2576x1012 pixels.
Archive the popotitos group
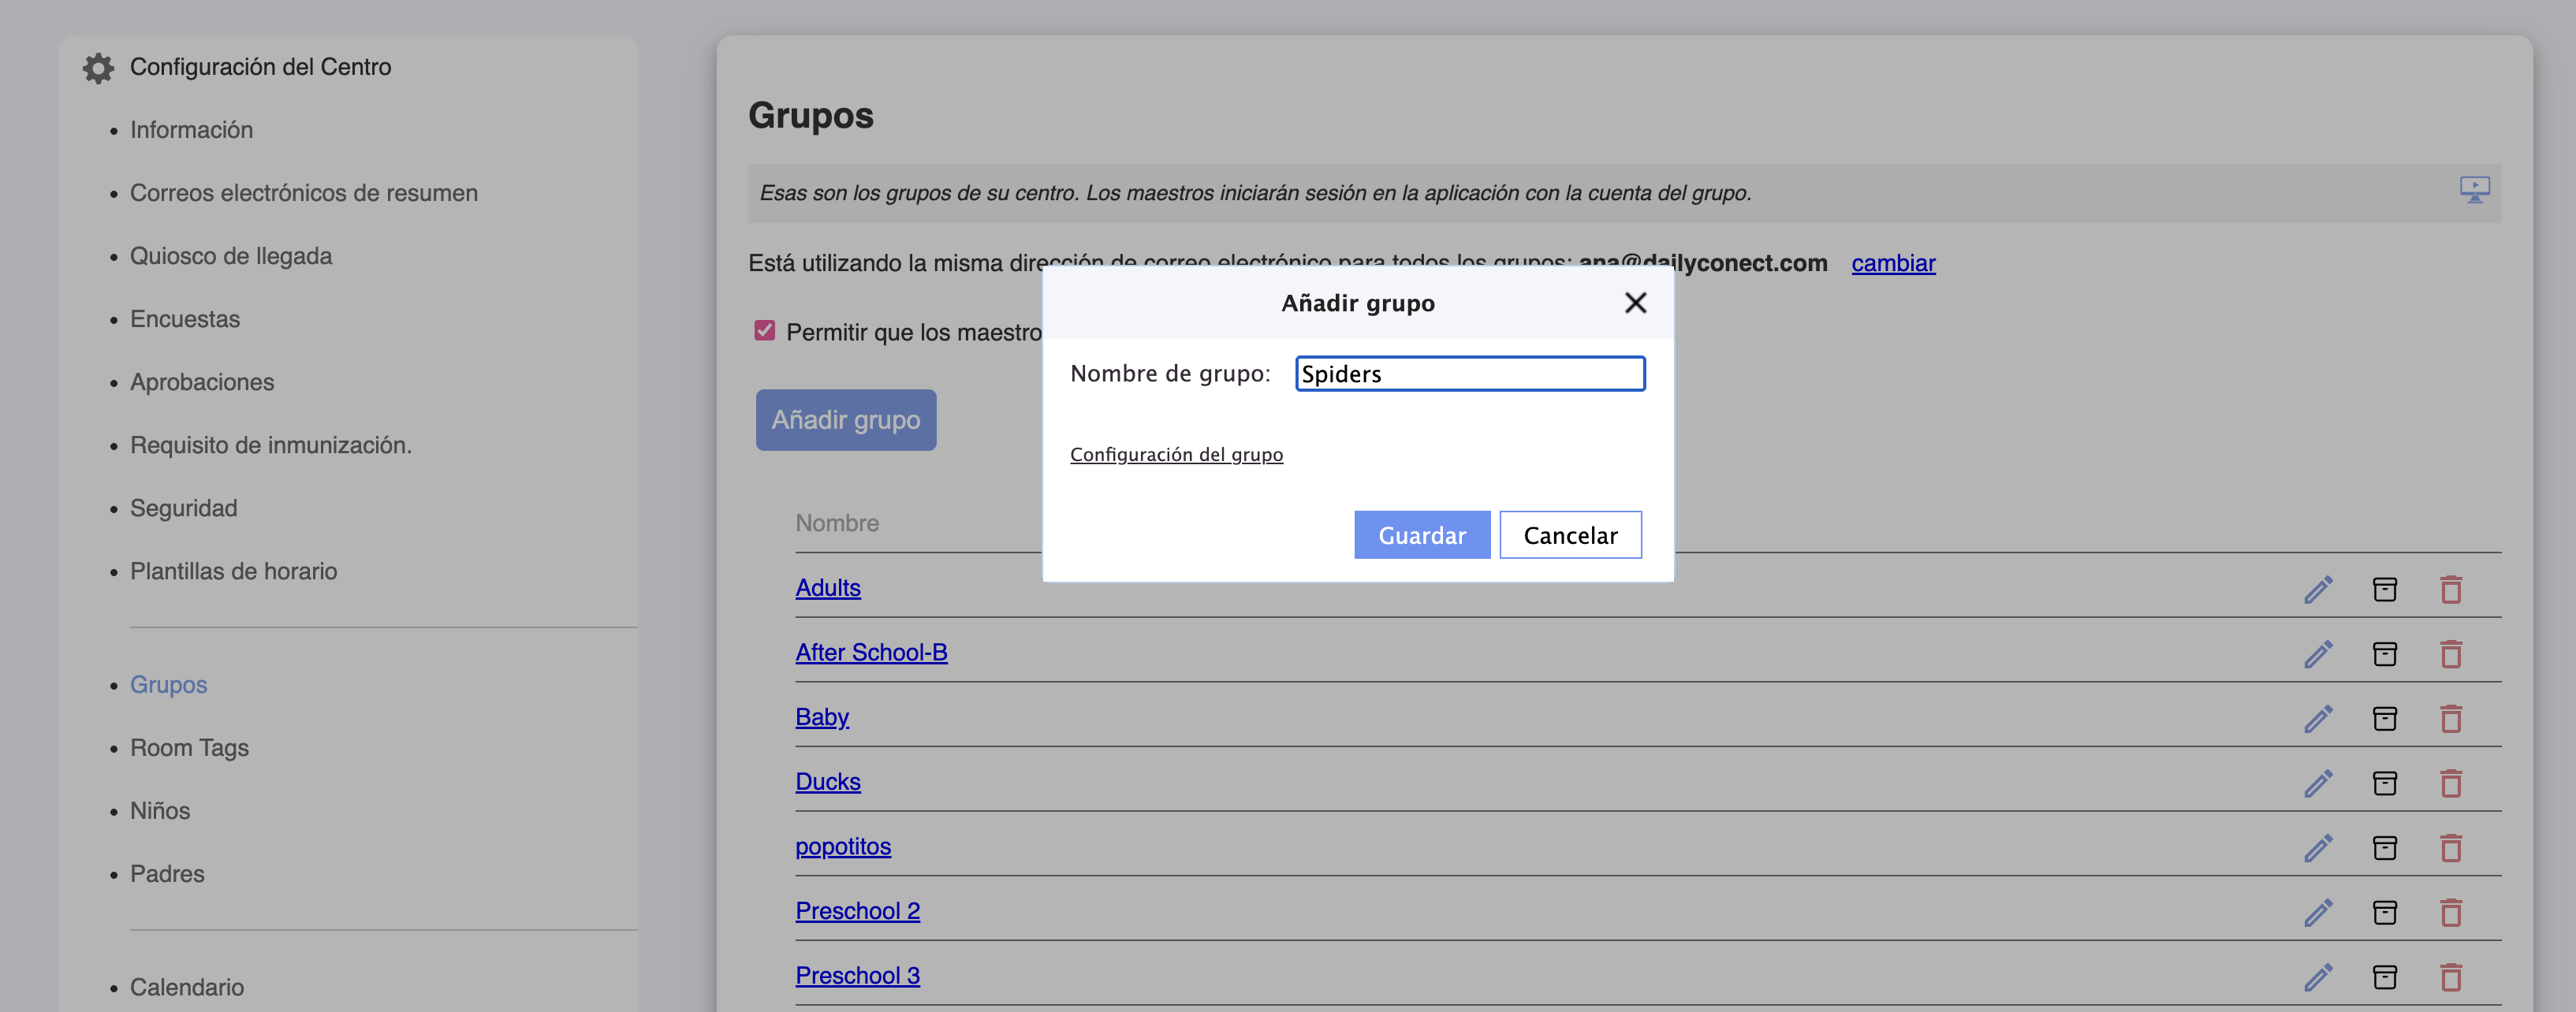pos(2384,848)
